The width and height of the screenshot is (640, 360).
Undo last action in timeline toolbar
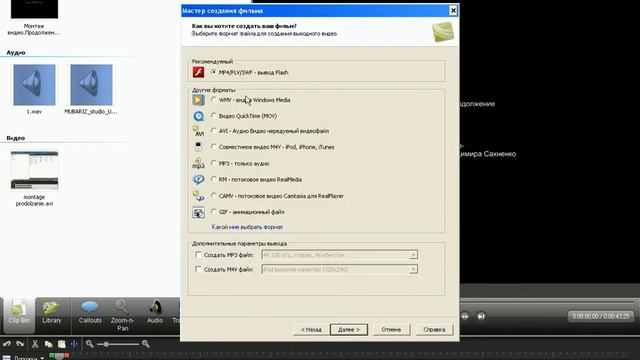tap(7, 344)
